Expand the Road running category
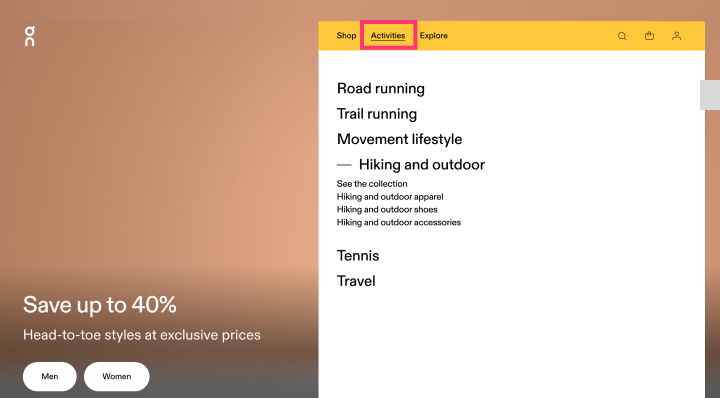Screen dimensions: 720x398 [381, 88]
